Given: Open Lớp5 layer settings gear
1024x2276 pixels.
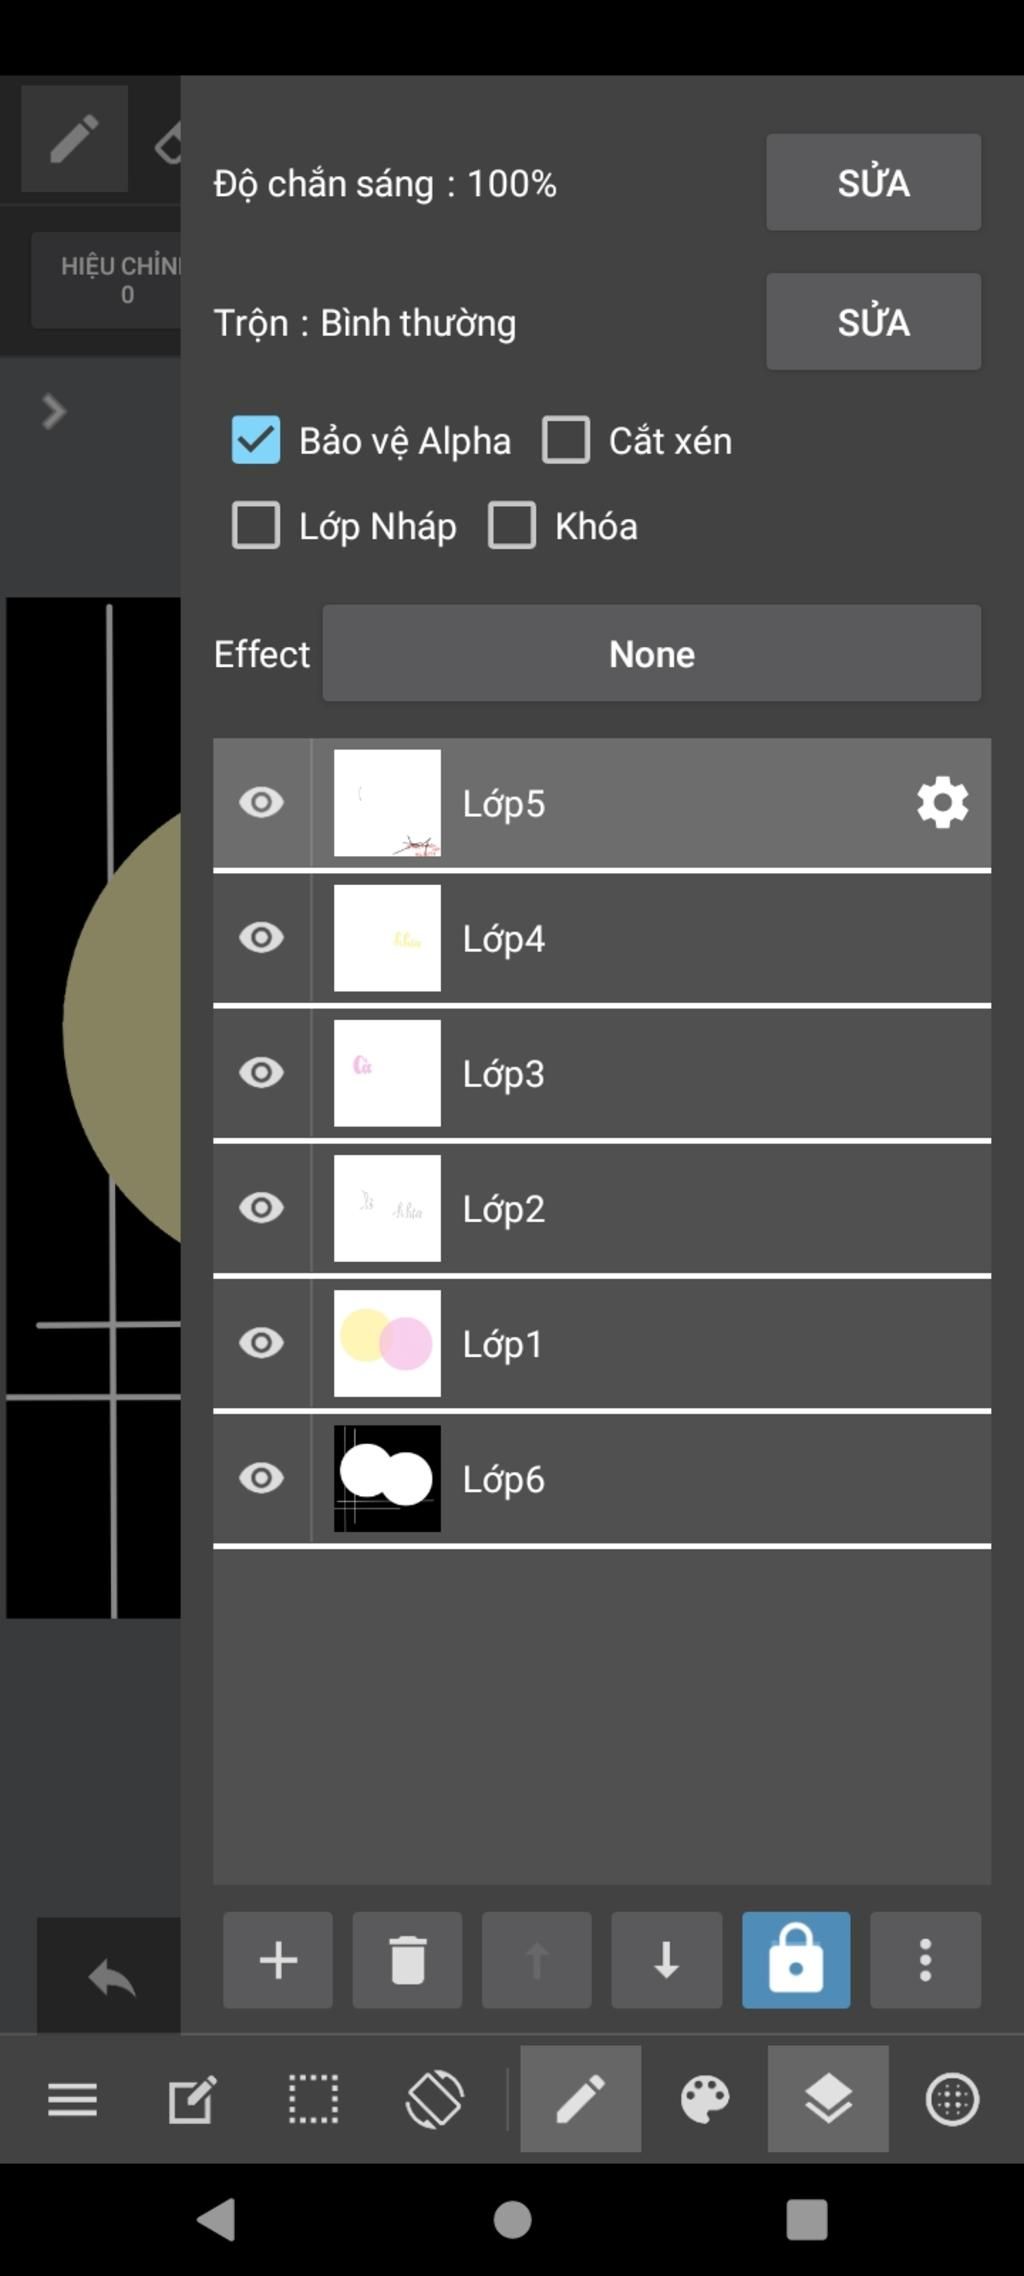Looking at the screenshot, I should point(942,803).
